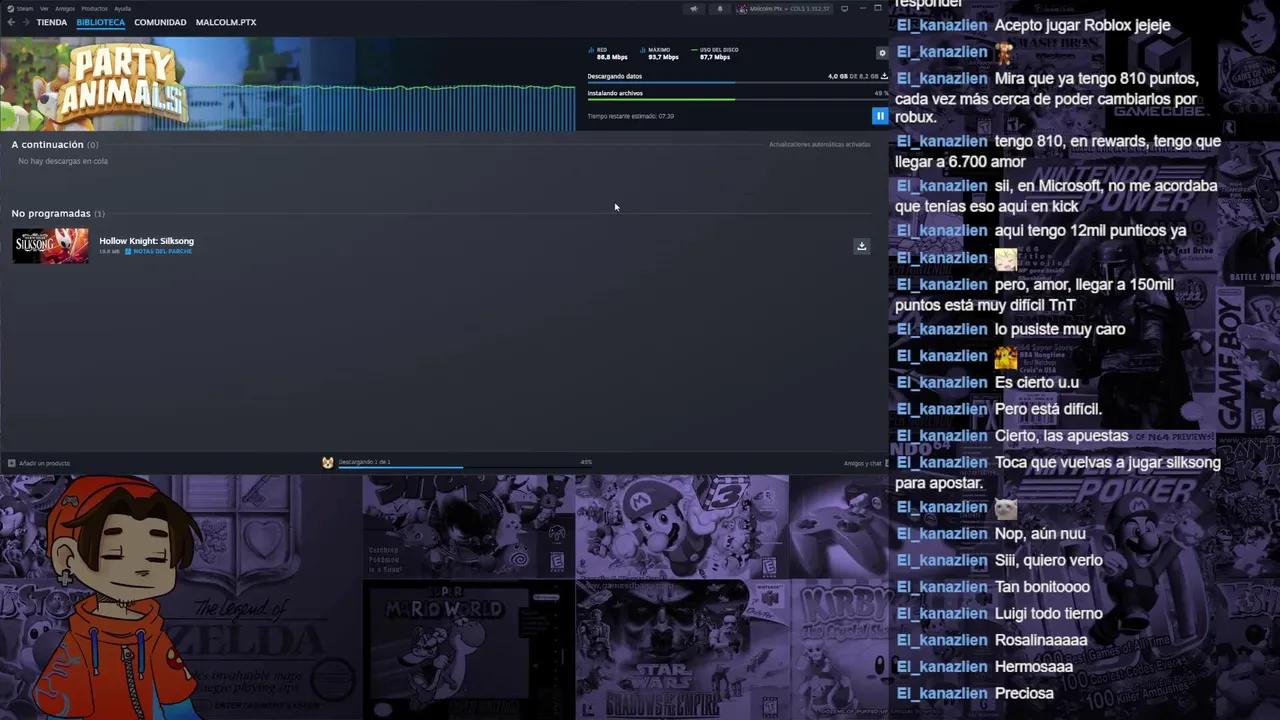Switch to the COMUNIDAD tab

click(x=160, y=22)
